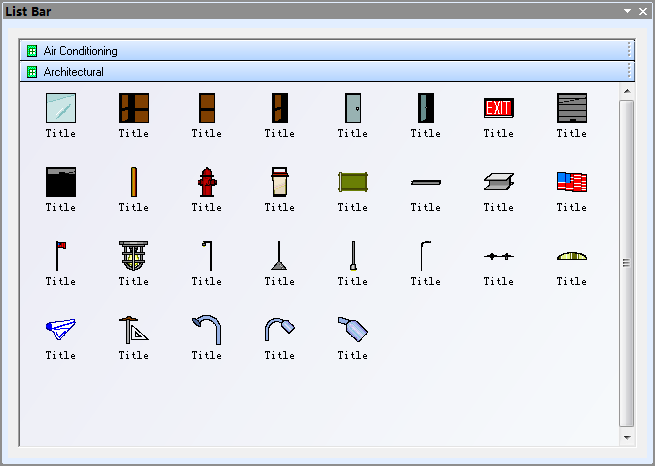Image resolution: width=655 pixels, height=466 pixels.
Task: Click the scrollbar down arrow
Action: tap(627, 437)
